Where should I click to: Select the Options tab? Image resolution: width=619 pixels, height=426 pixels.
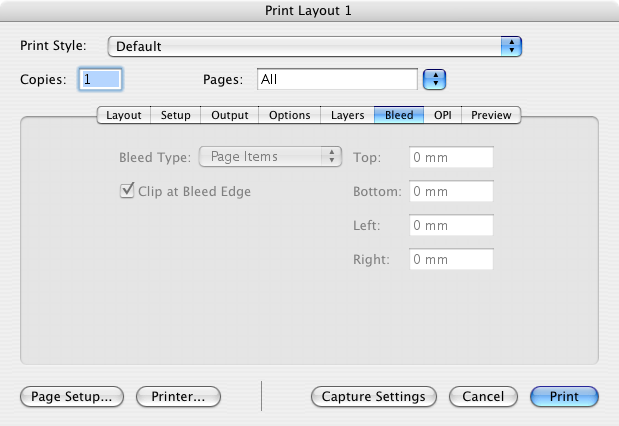[290, 115]
